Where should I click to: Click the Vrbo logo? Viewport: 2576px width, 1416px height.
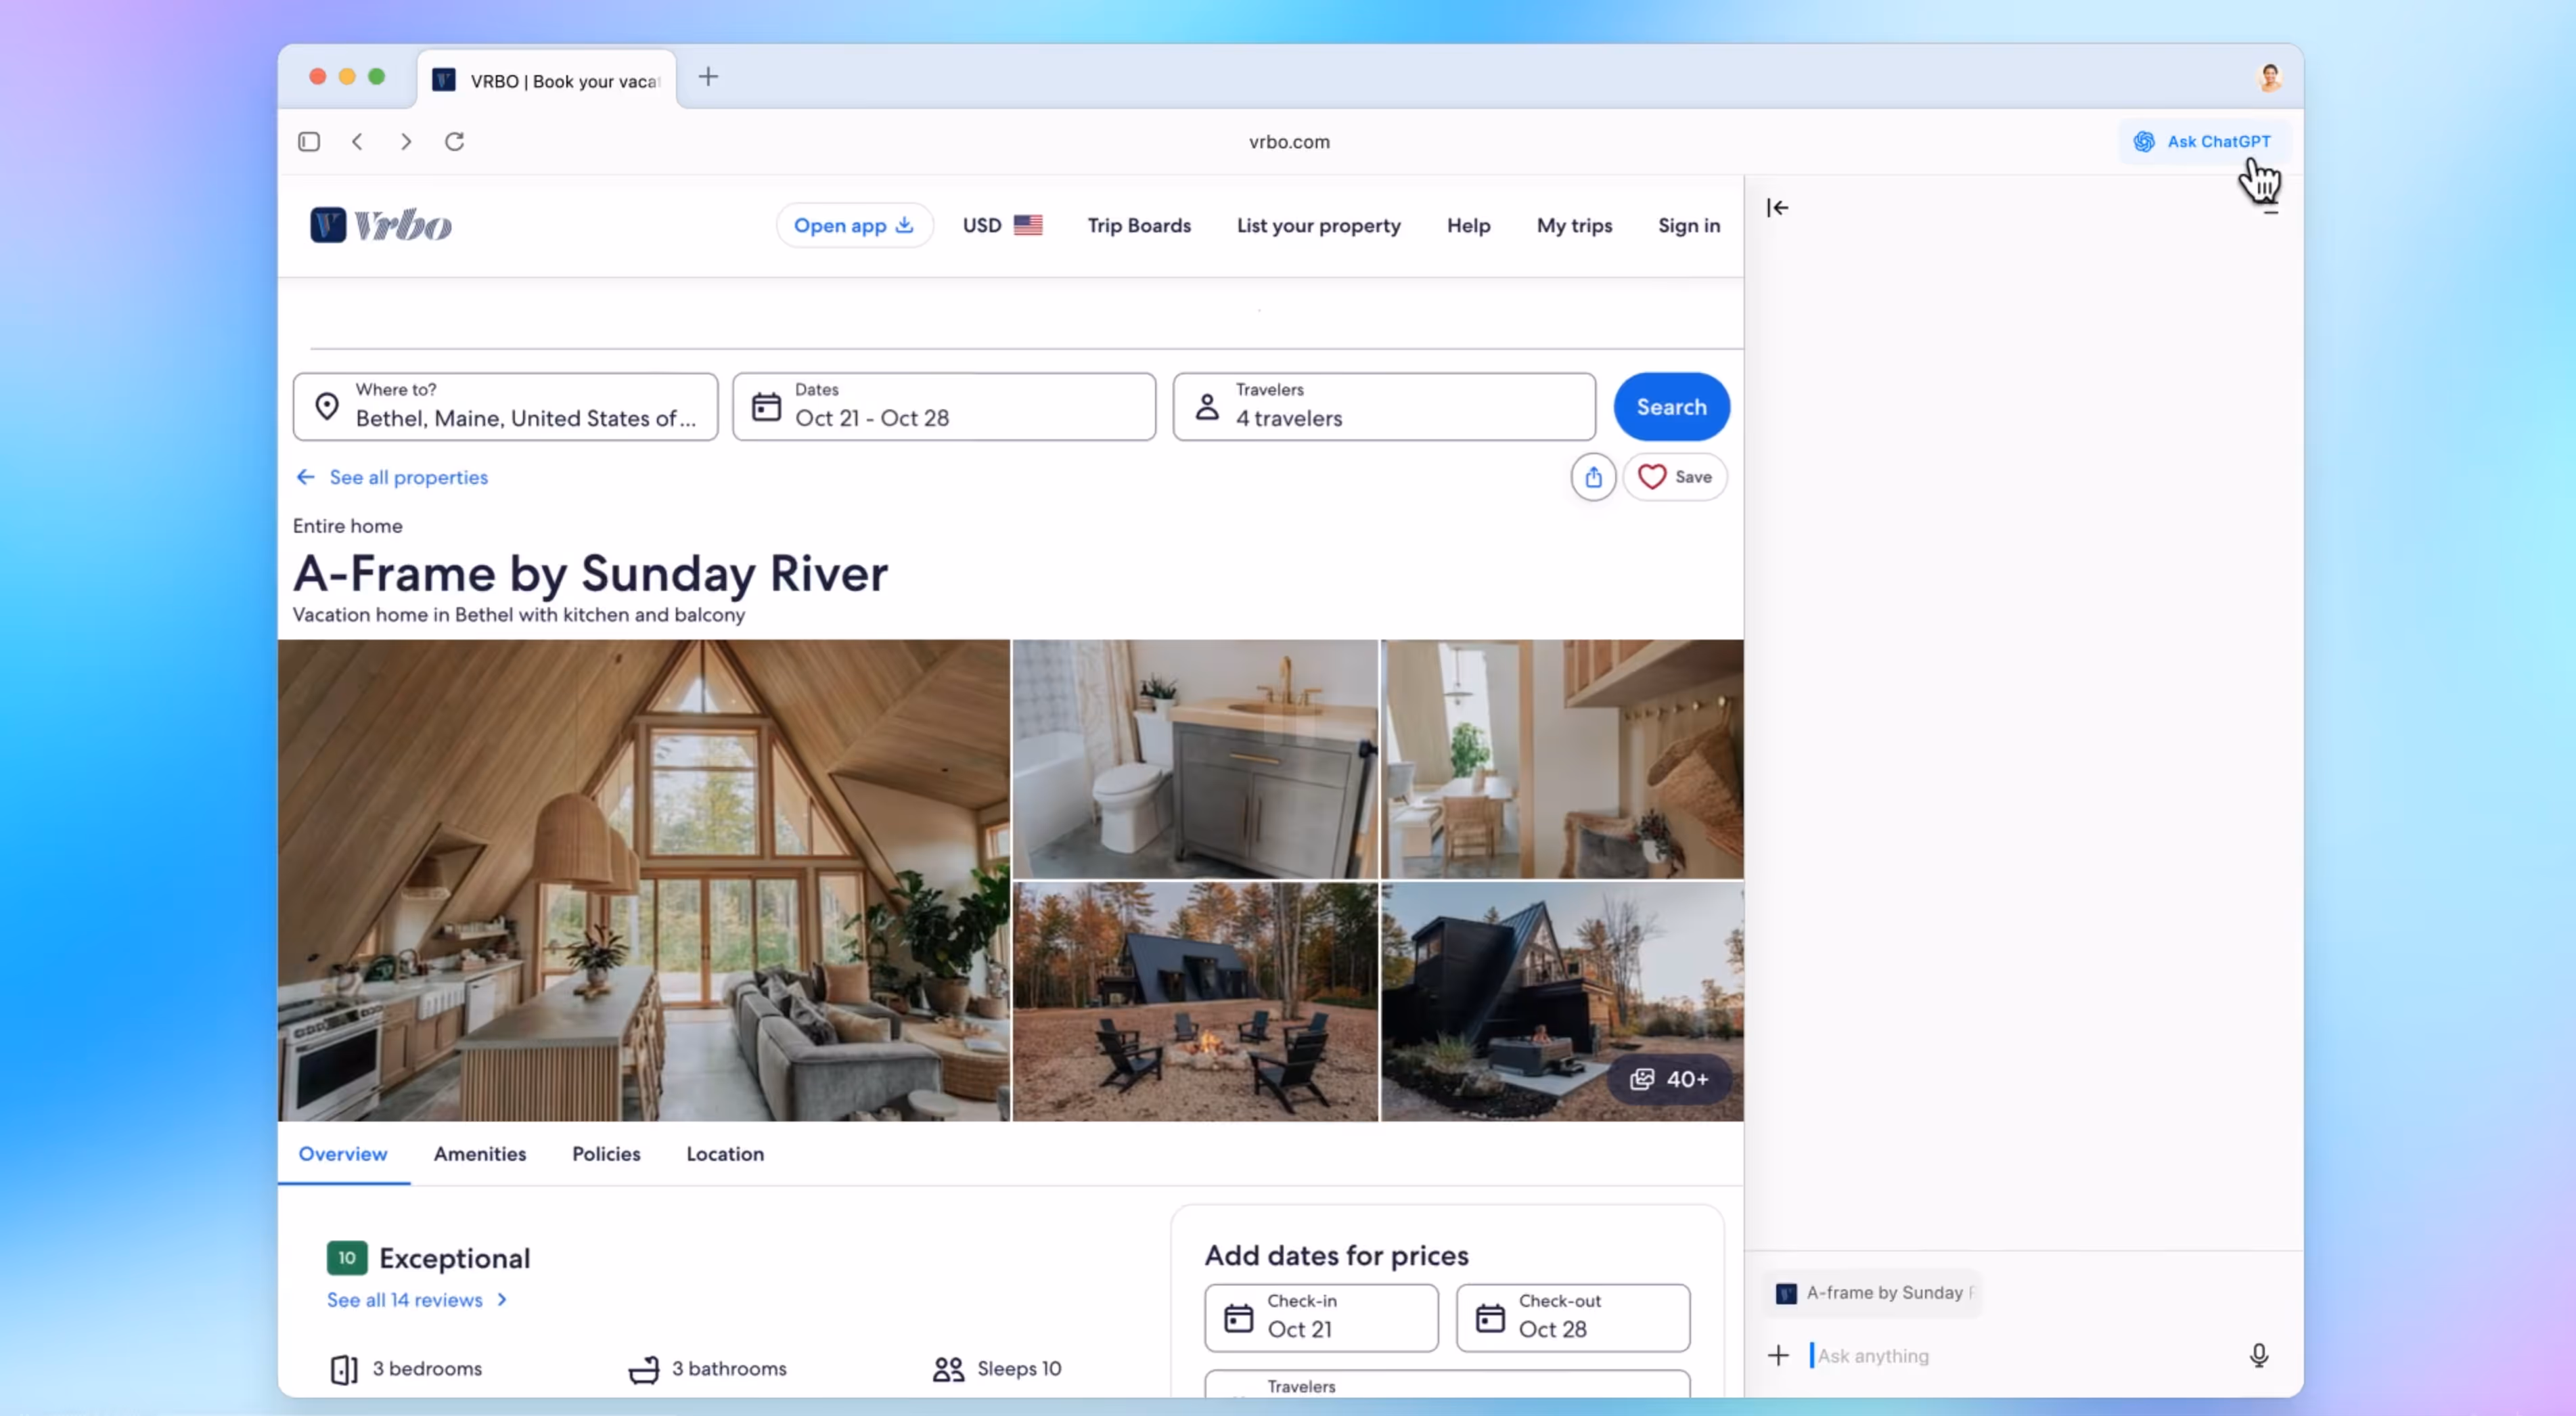pos(381,225)
